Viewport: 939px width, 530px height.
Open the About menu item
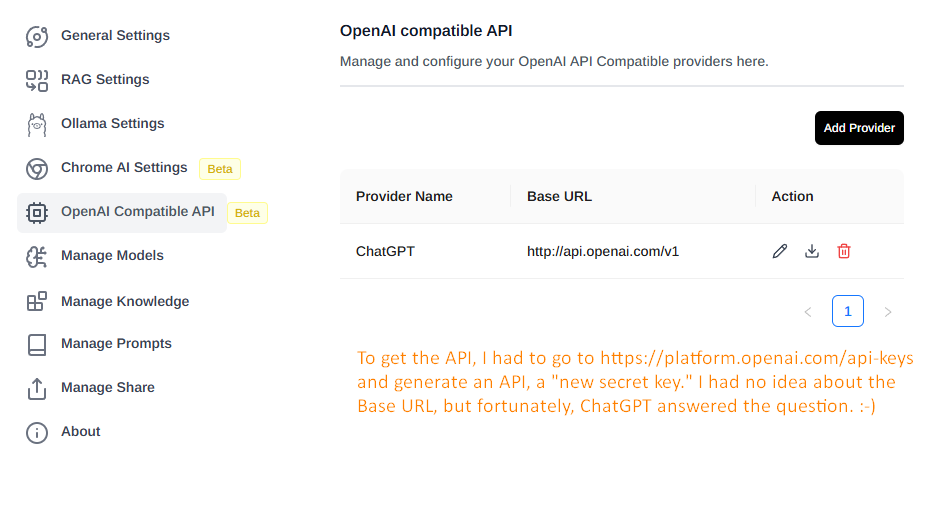coord(81,432)
